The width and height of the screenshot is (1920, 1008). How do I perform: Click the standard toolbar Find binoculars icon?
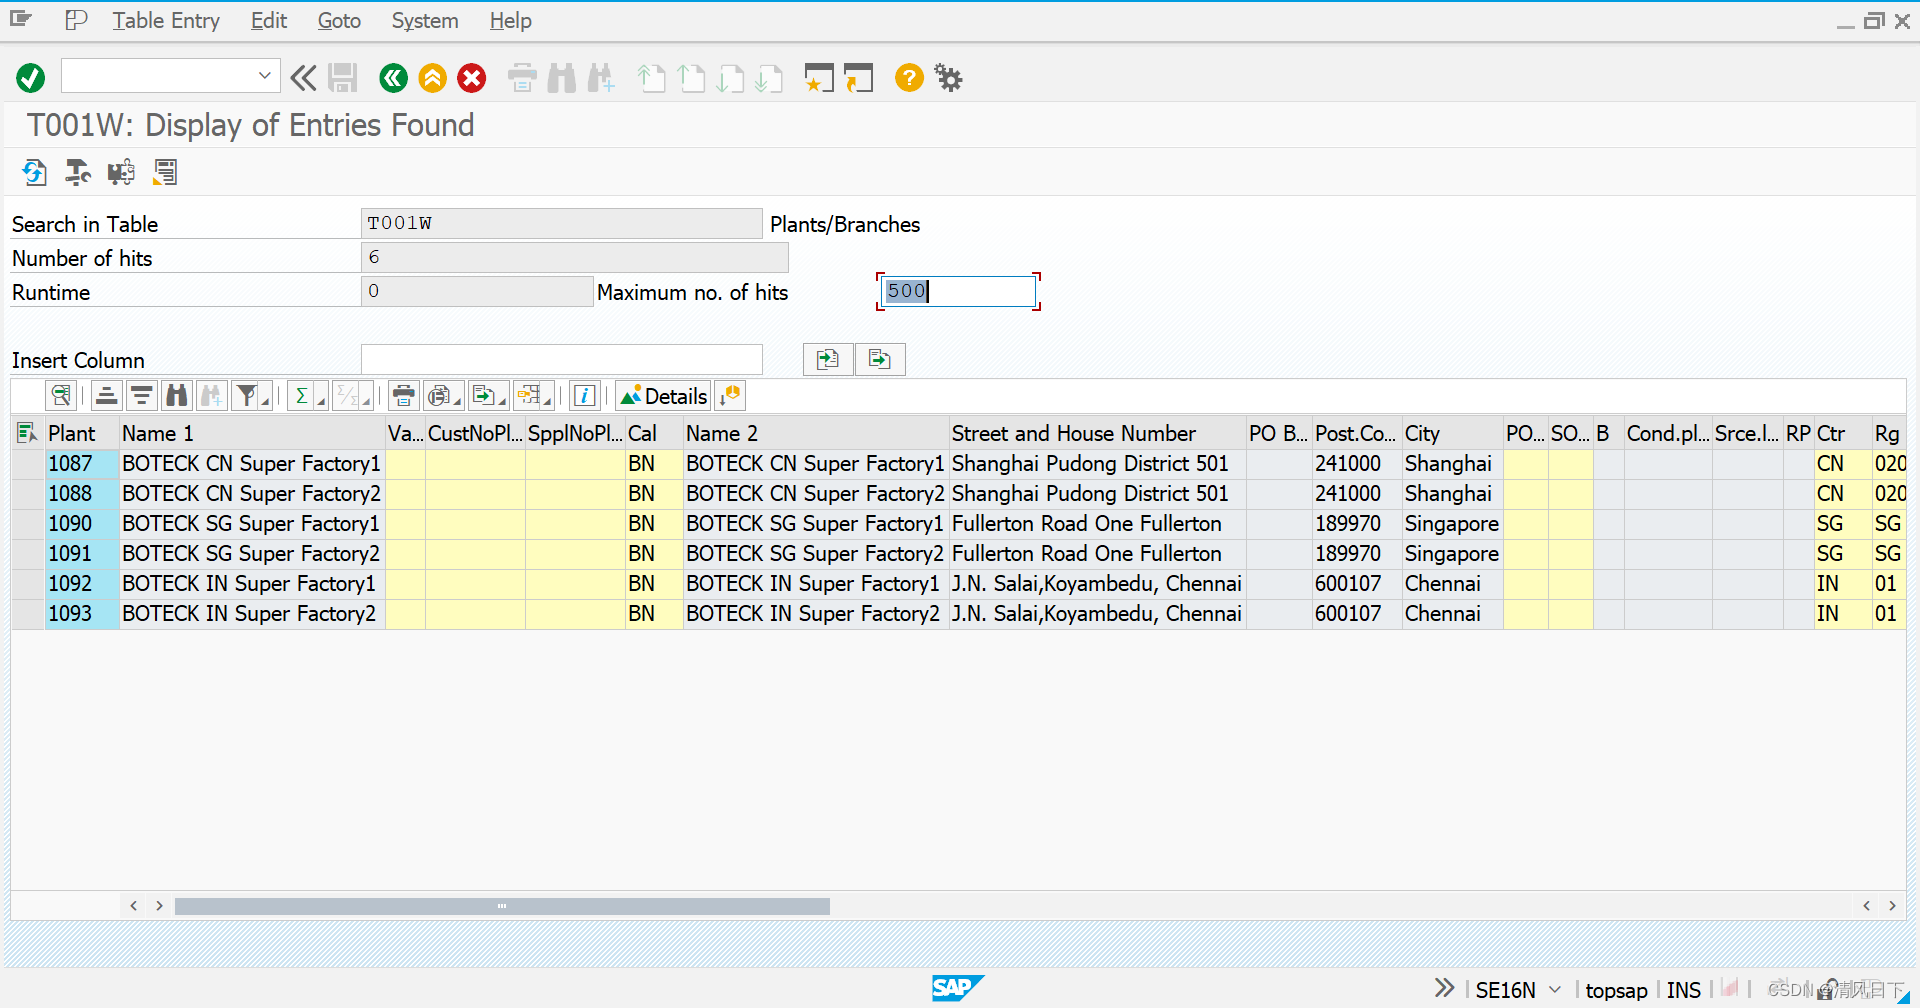561,78
